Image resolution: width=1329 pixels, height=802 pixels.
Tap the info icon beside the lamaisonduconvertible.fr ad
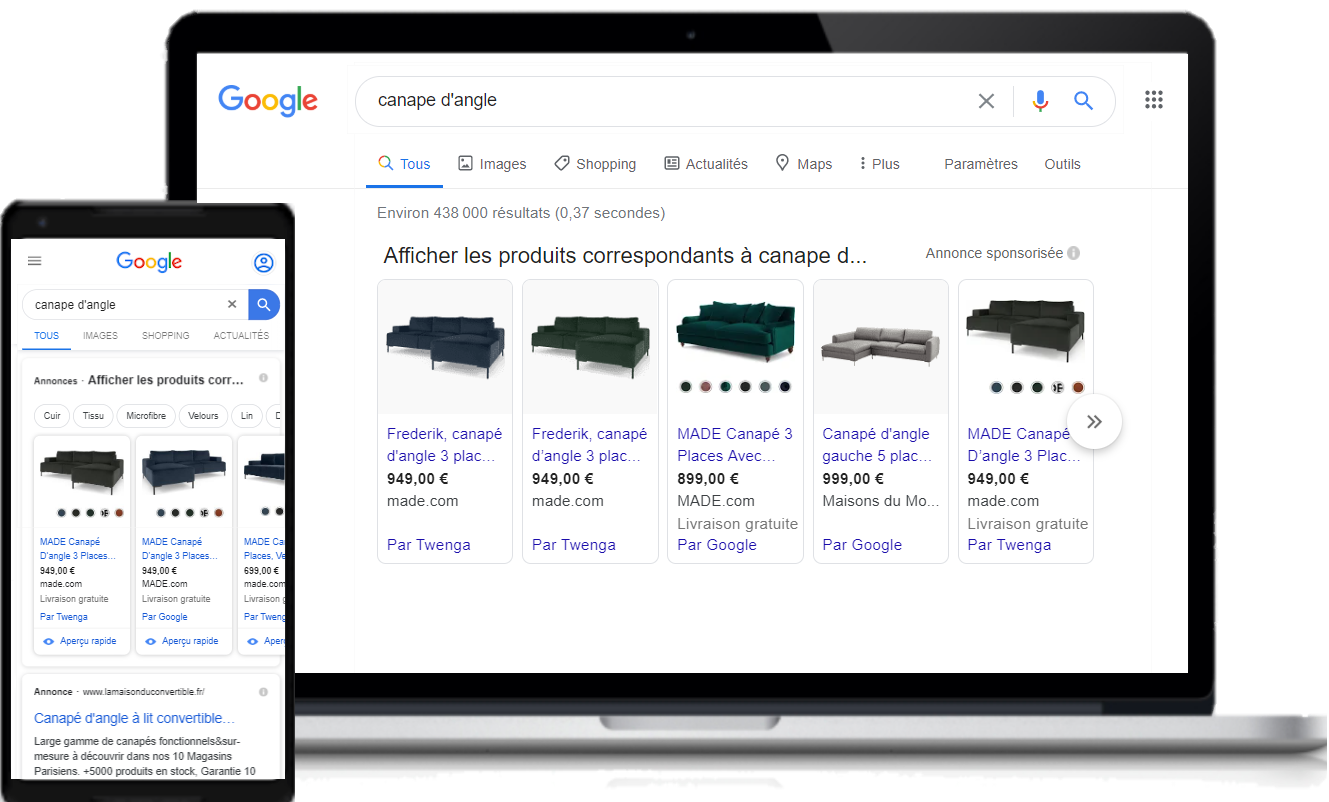click(x=263, y=692)
